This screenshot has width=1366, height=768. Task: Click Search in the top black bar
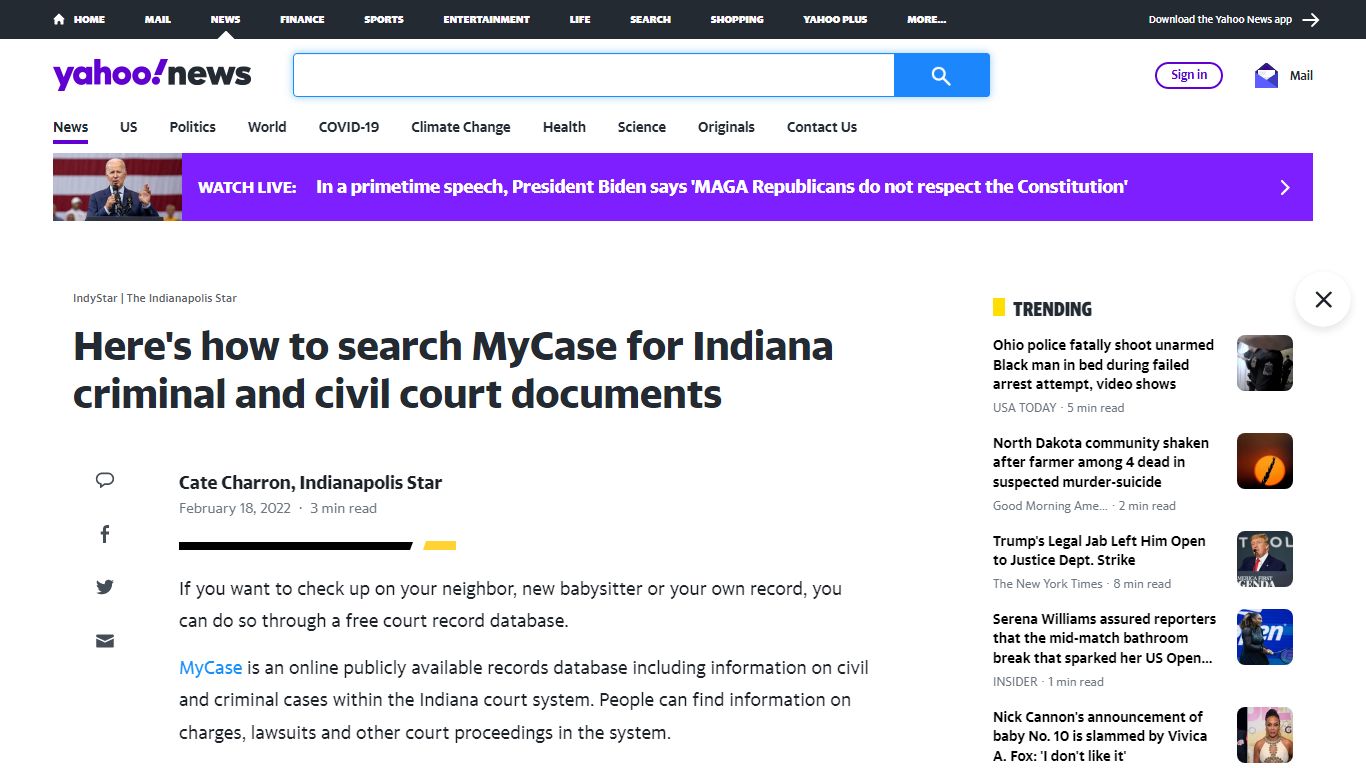pos(650,19)
